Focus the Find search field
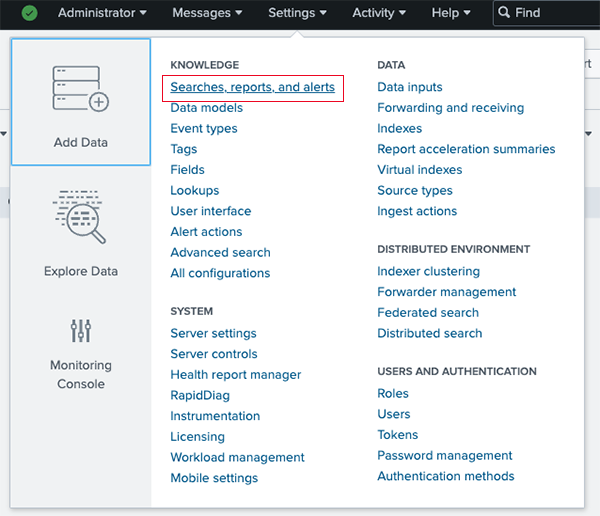 [x=547, y=13]
